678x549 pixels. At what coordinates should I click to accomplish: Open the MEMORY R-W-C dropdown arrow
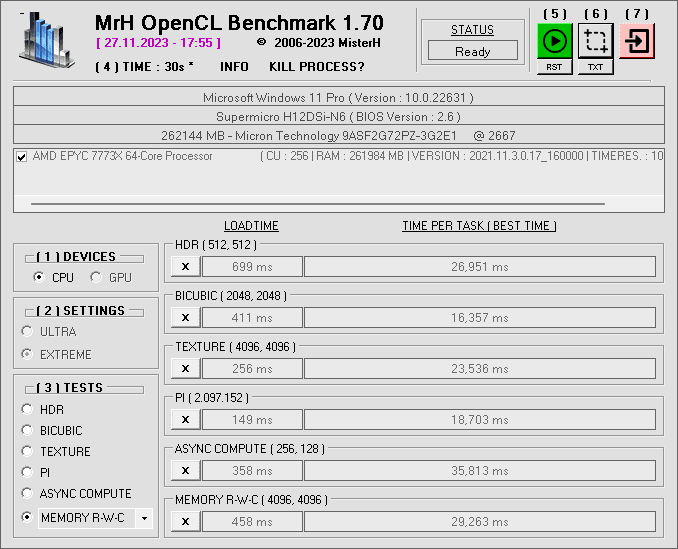point(144,518)
